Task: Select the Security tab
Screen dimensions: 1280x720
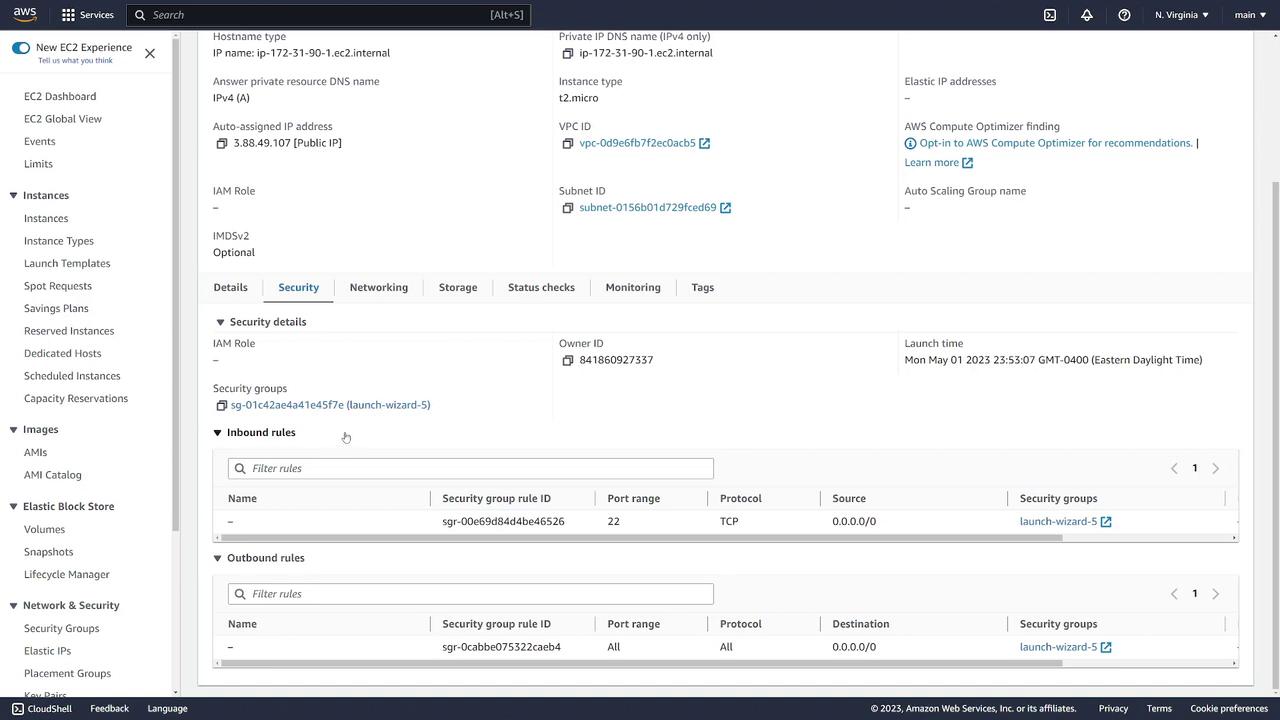Action: (x=298, y=287)
